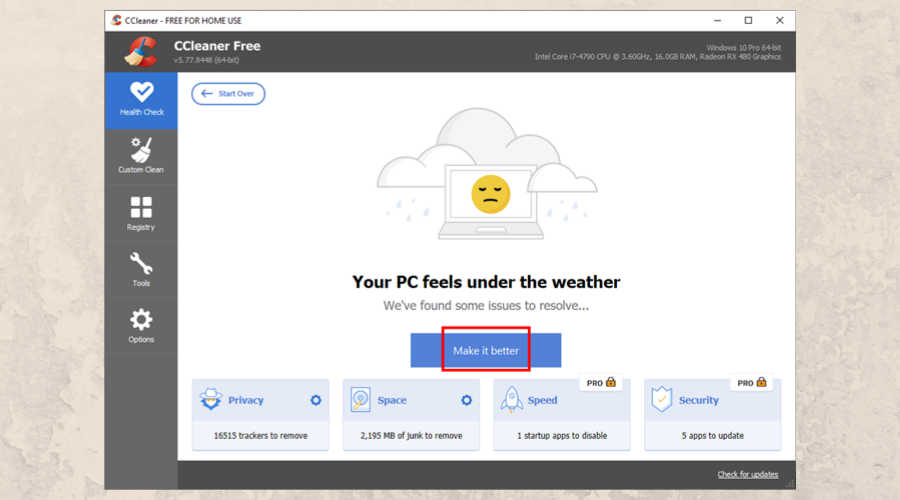This screenshot has height=500, width=900.
Task: Click the Space settings gear icon
Action: (467, 400)
